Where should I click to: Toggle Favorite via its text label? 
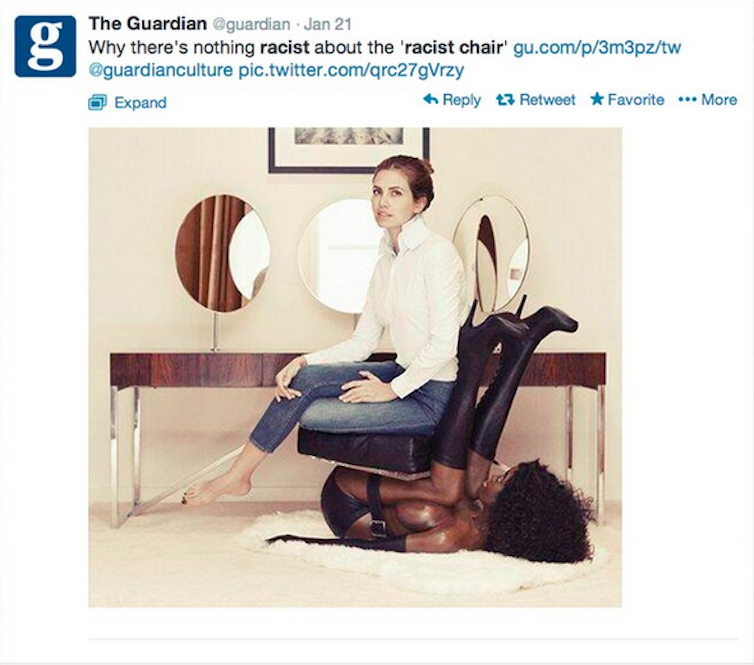tap(636, 100)
